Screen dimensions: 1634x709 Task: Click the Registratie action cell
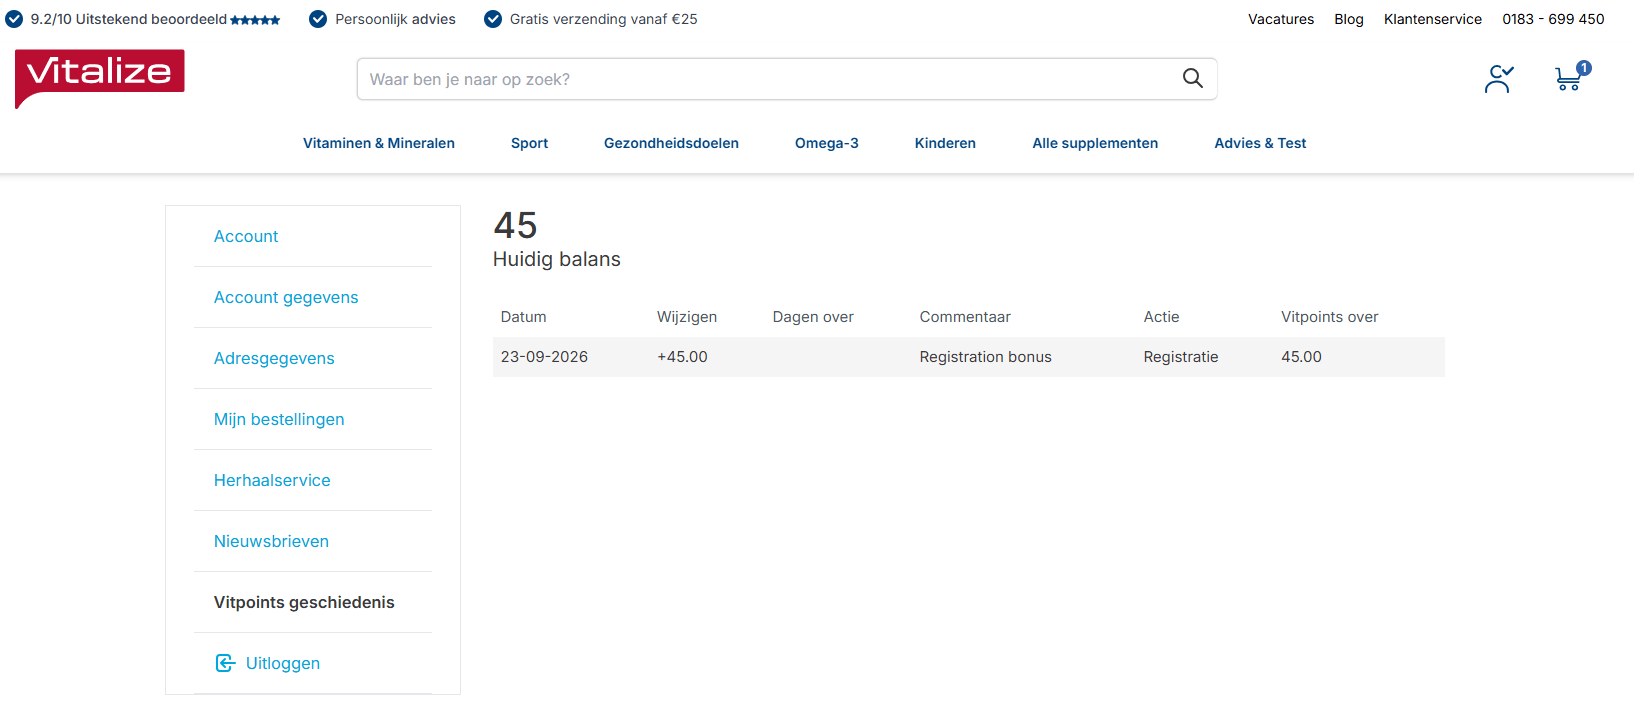[1180, 357]
